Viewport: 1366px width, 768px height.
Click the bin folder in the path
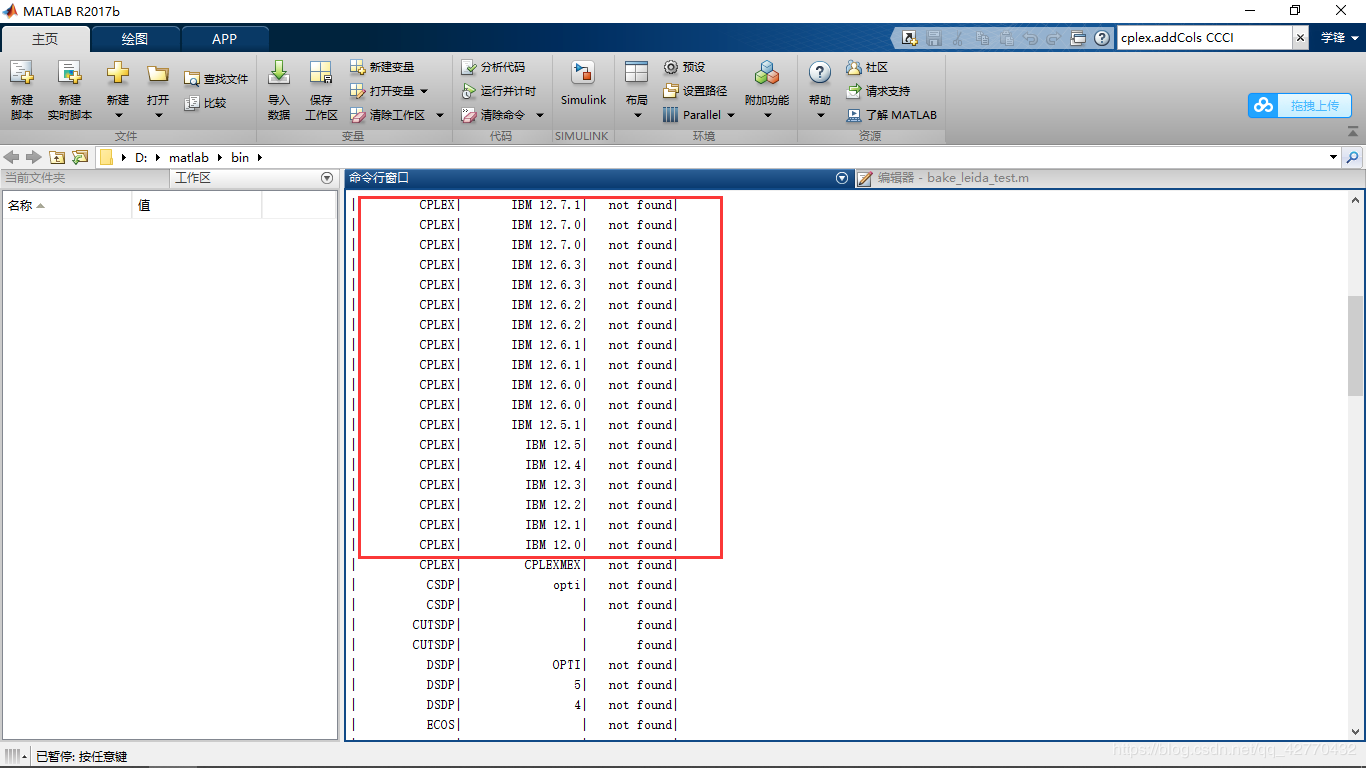pyautogui.click(x=240, y=157)
